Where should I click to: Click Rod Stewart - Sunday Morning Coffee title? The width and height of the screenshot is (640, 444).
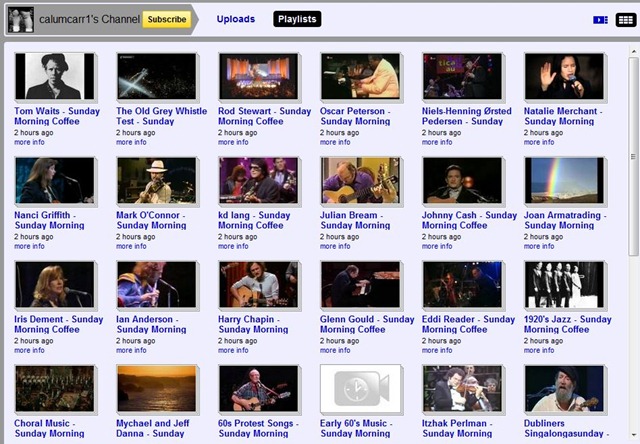click(264, 116)
